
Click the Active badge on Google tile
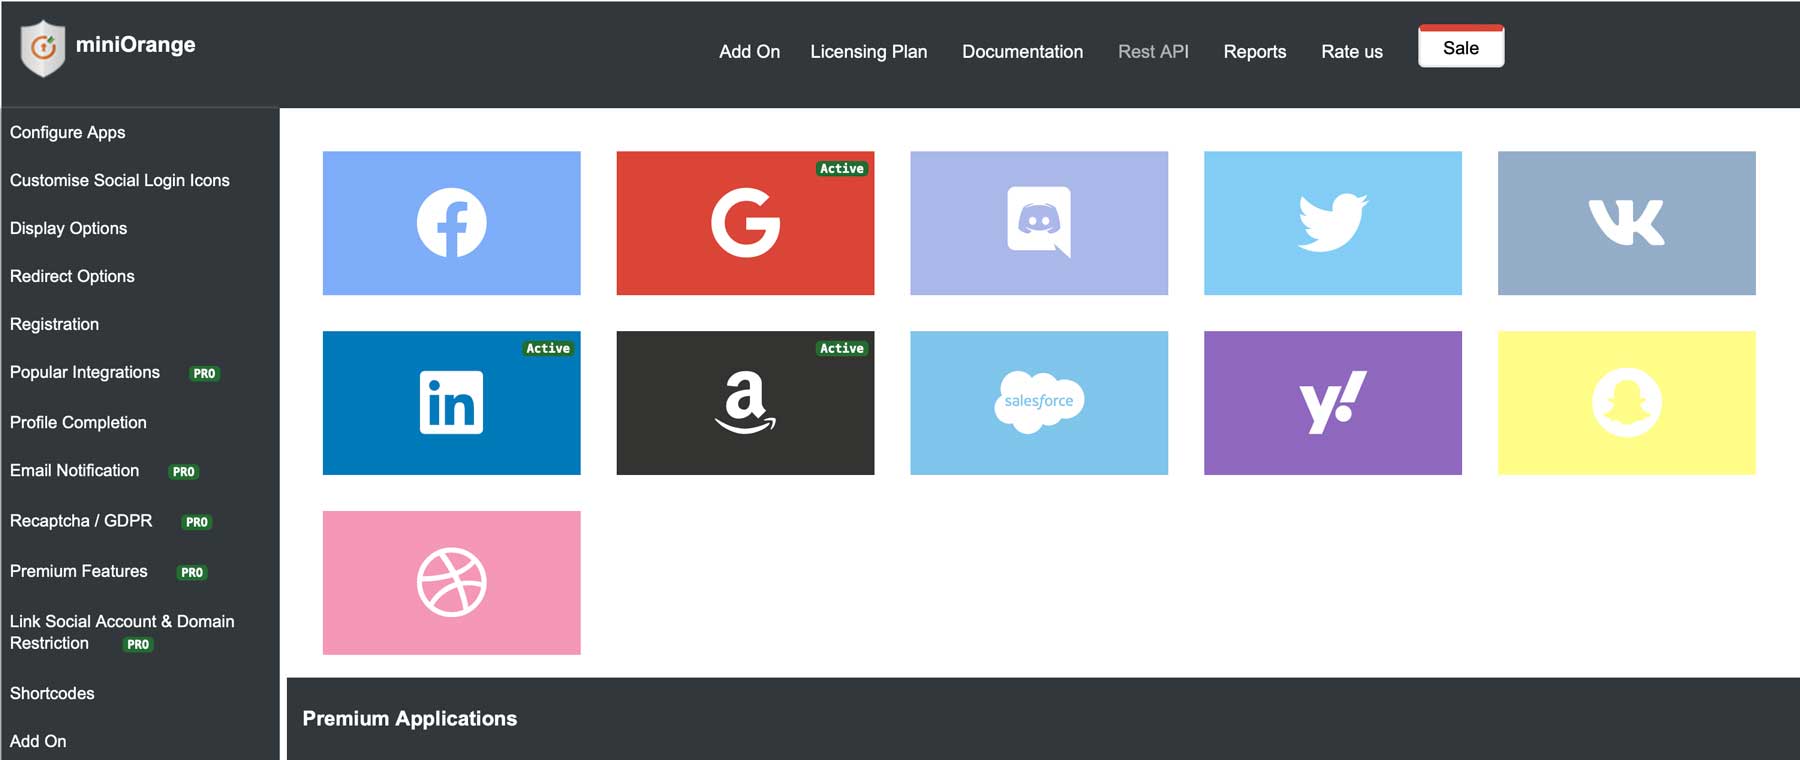click(842, 169)
